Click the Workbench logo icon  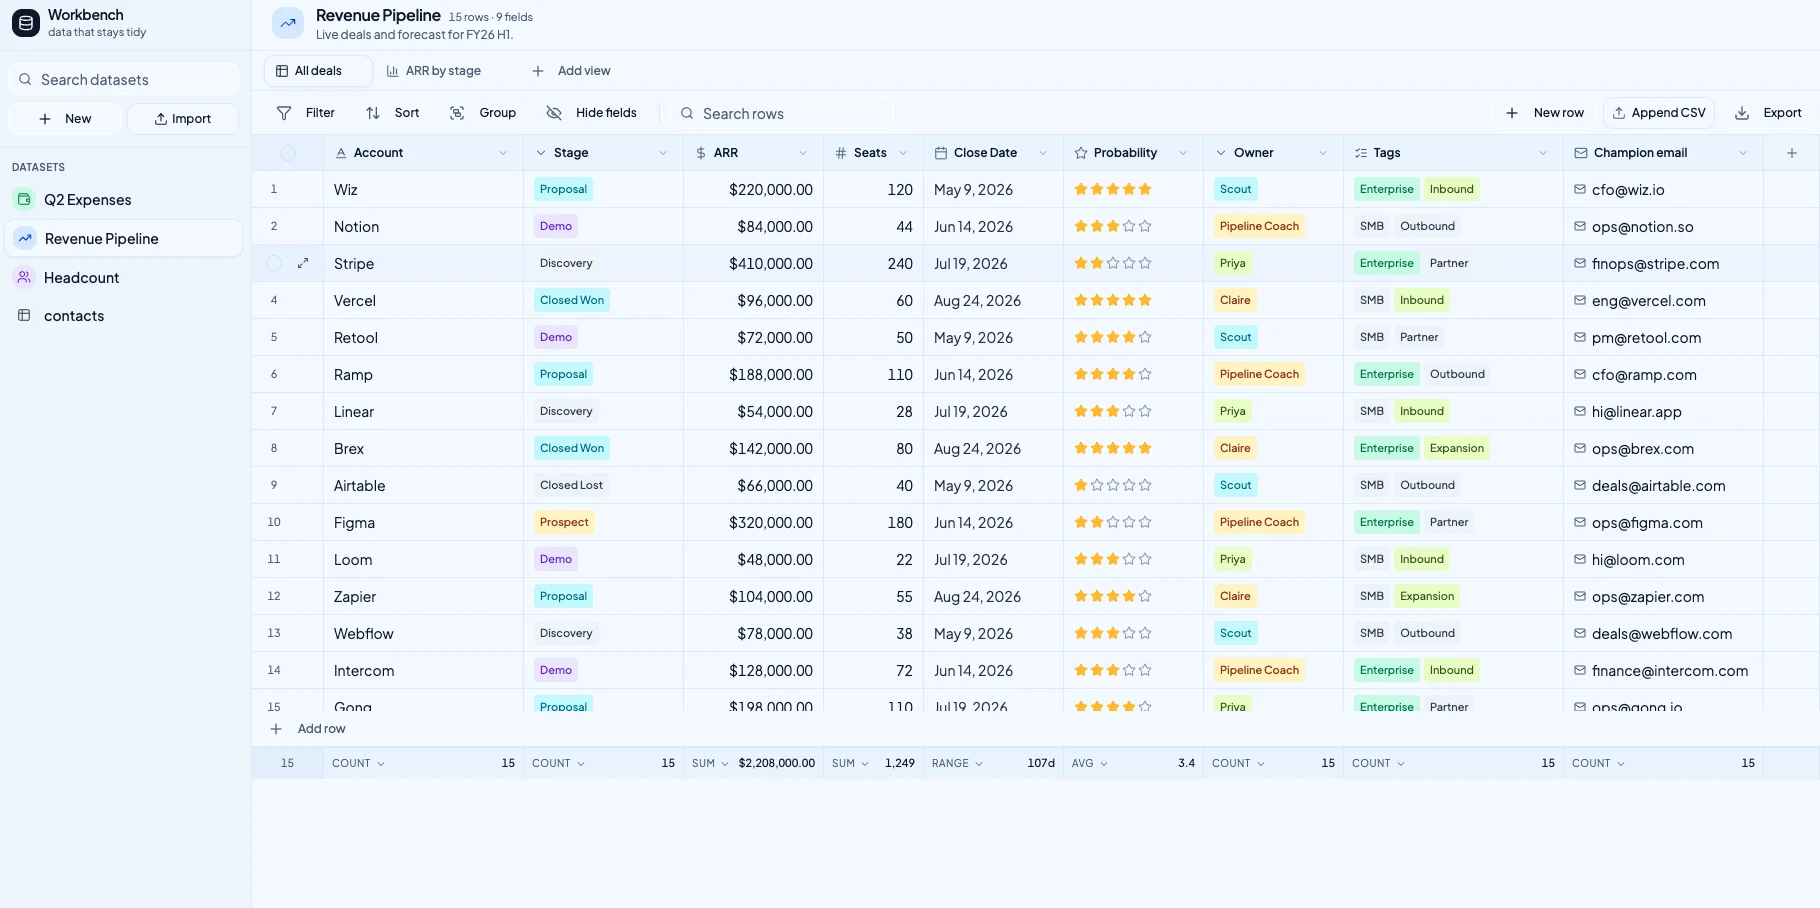coord(26,22)
